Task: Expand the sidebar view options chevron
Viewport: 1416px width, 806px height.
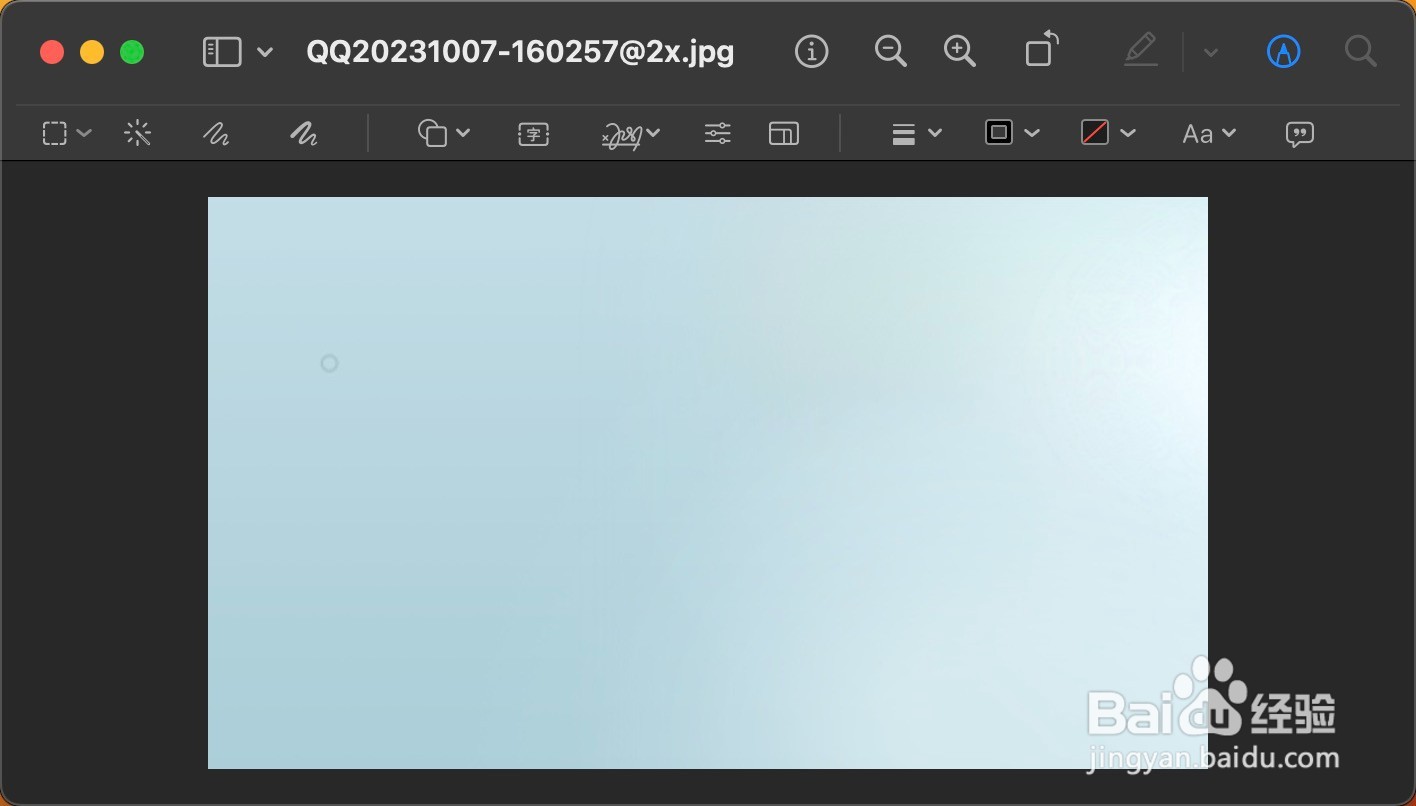Action: coord(265,52)
